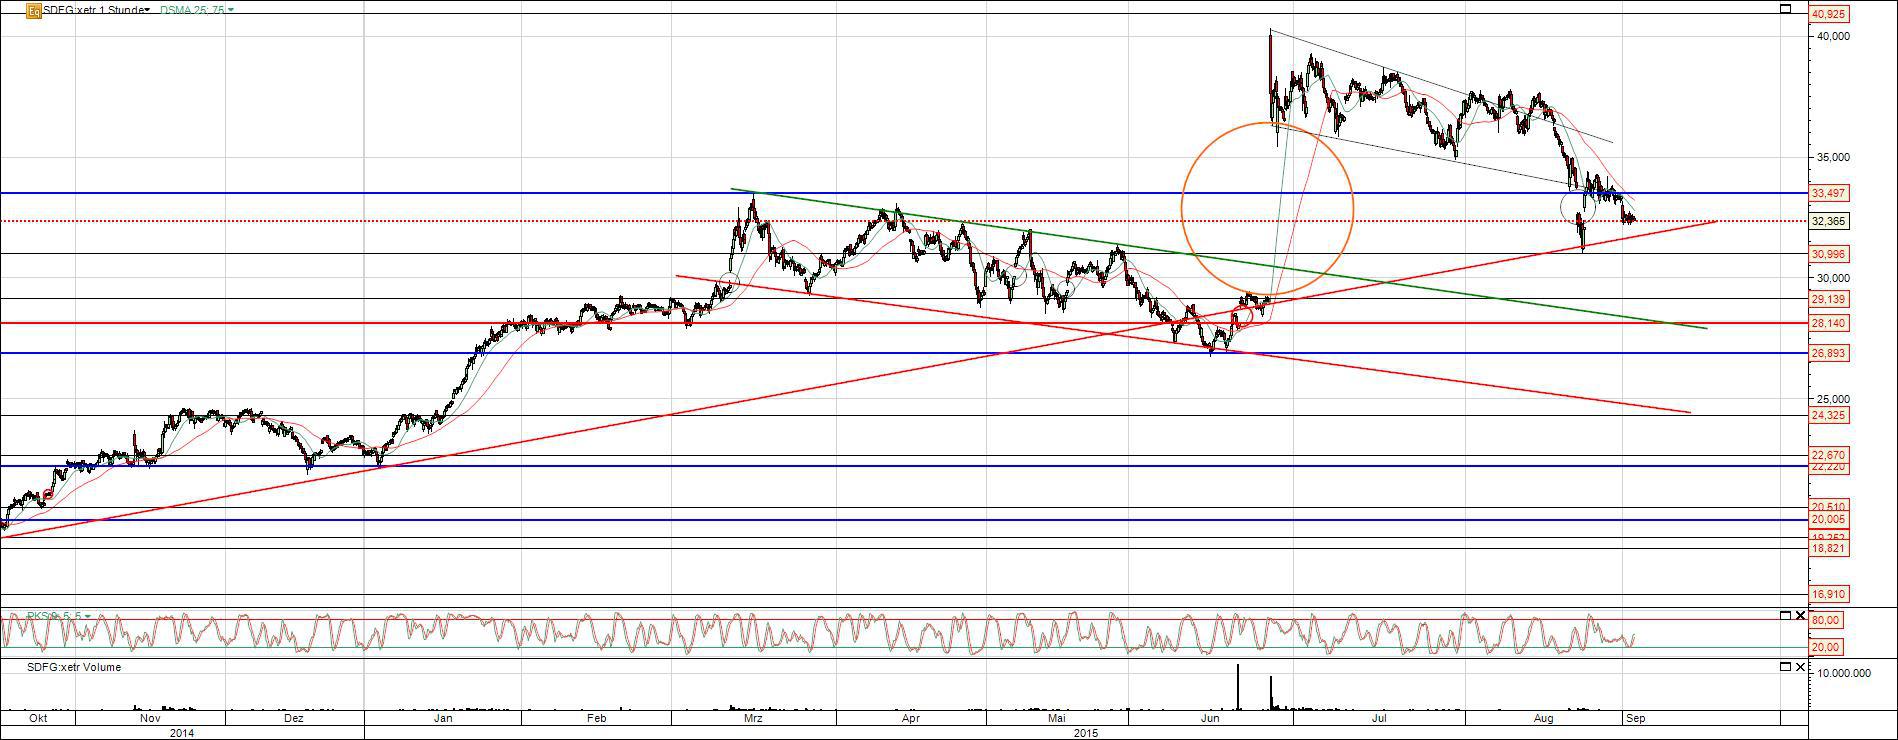1898x740 pixels.
Task: Click the Jan label on time axis
Action: pos(443,718)
